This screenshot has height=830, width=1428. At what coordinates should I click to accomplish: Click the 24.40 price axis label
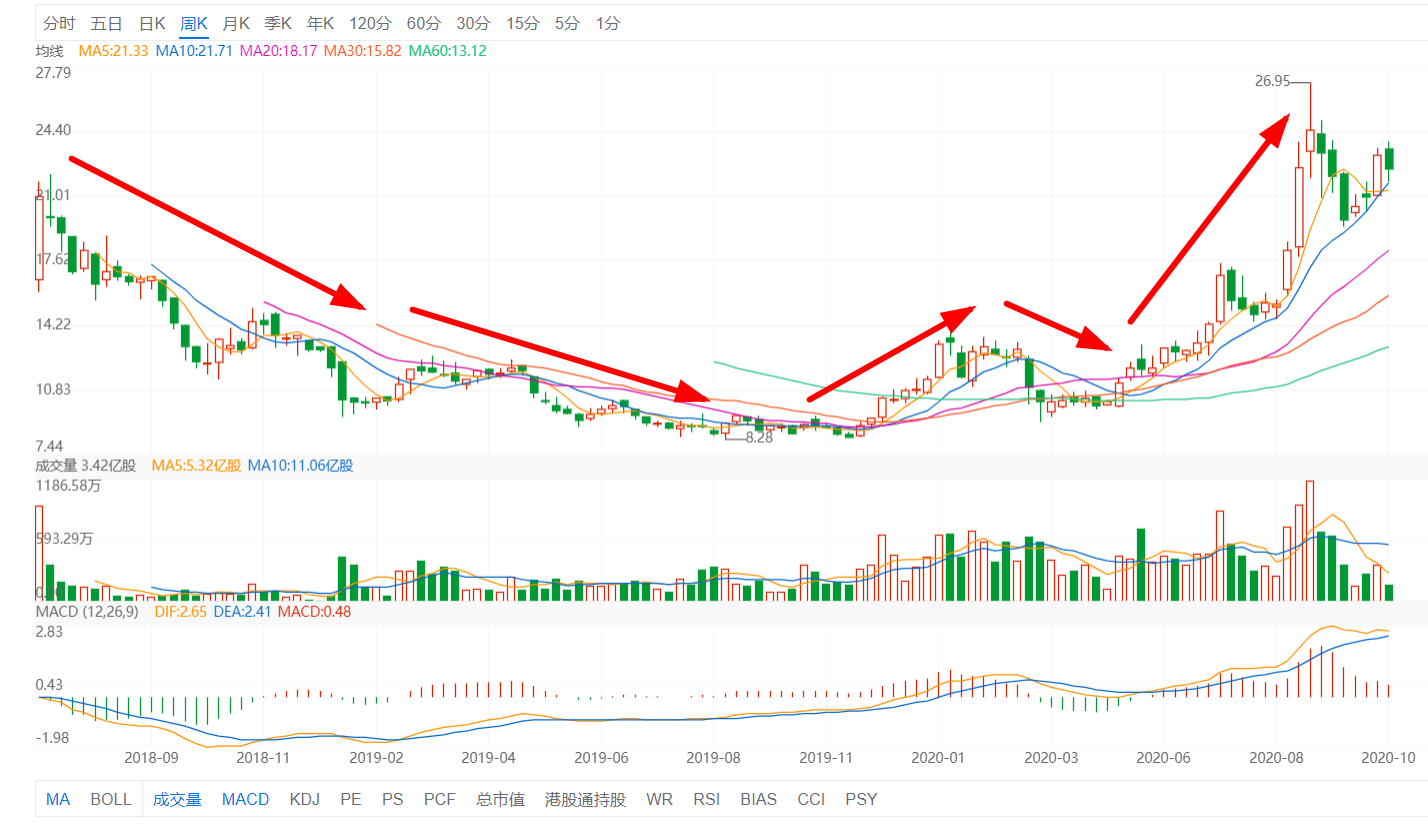pos(53,130)
